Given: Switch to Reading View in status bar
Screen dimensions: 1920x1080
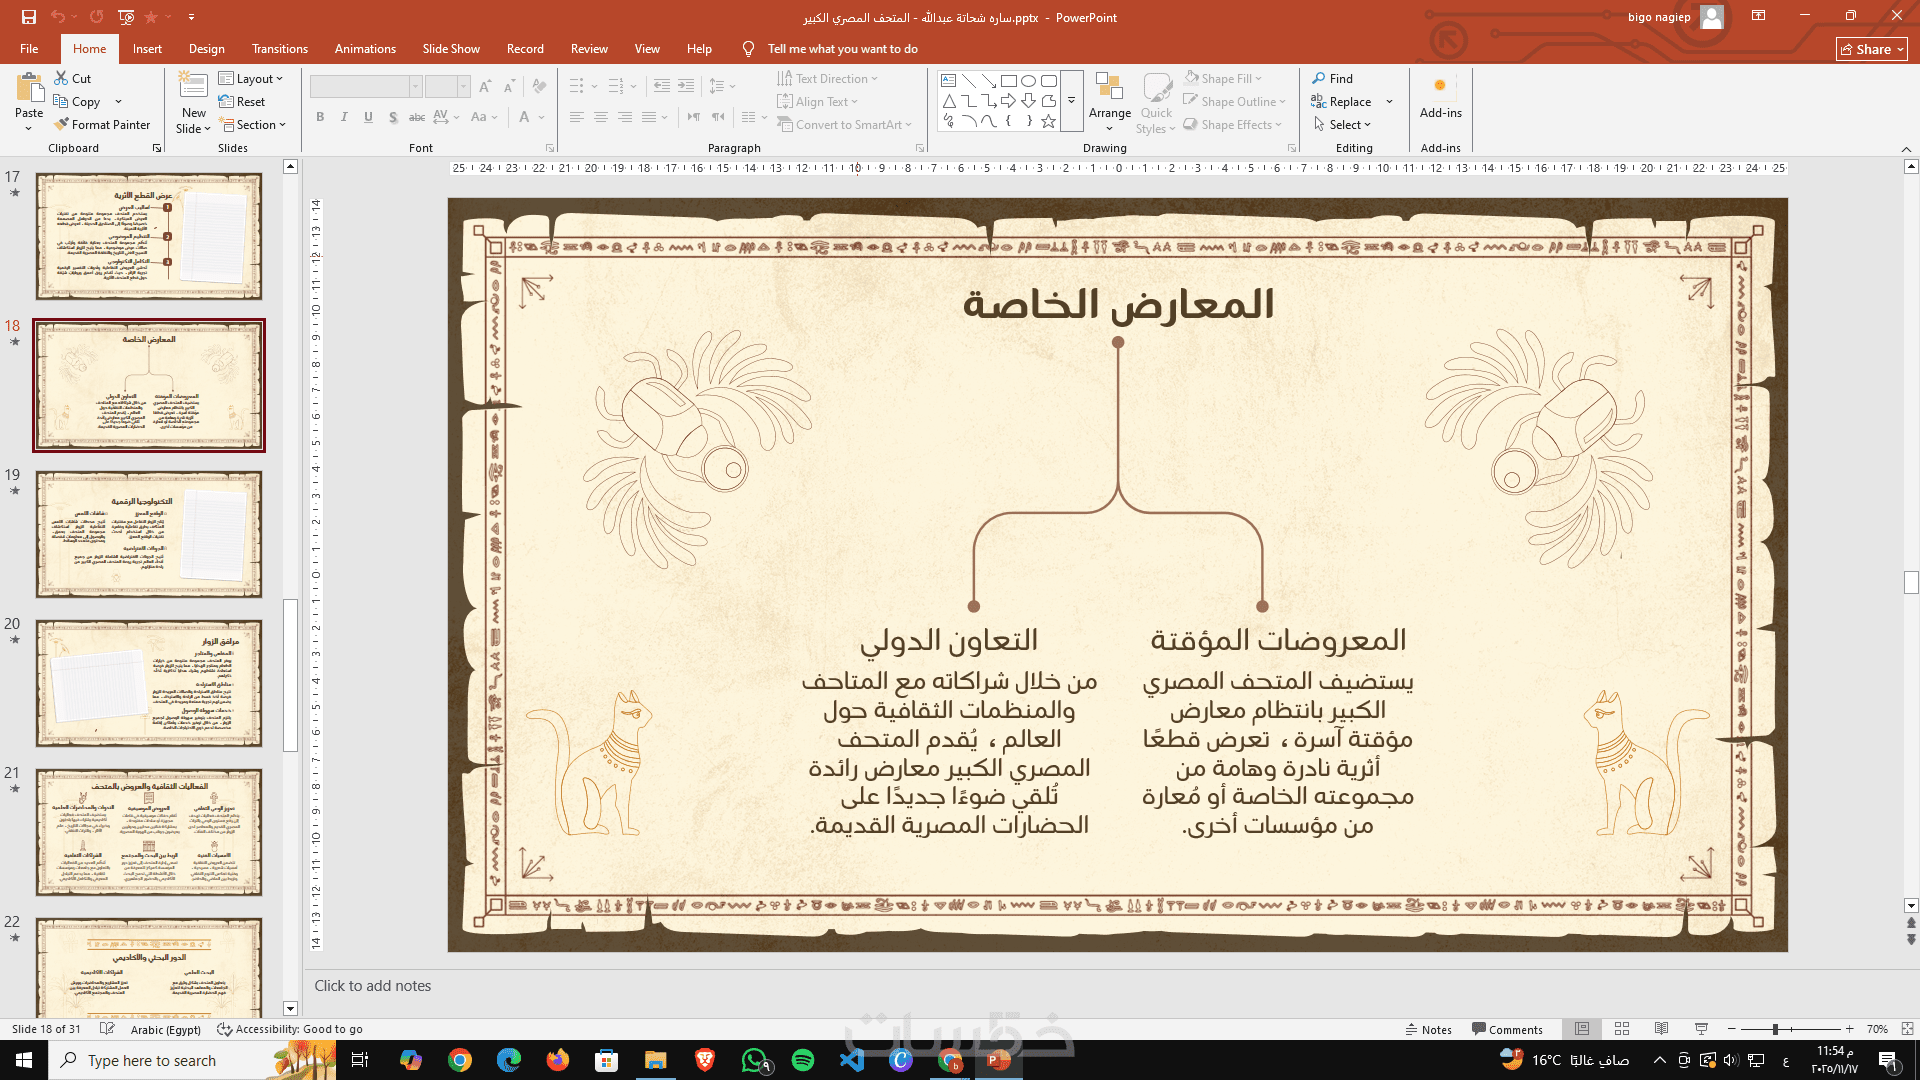Looking at the screenshot, I should tap(1661, 1029).
